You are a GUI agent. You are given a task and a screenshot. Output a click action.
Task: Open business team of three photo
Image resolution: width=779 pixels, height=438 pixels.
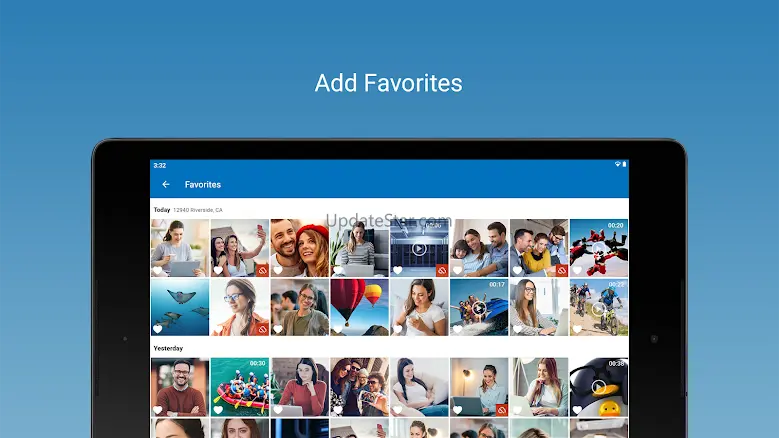pyautogui.click(x=539, y=248)
